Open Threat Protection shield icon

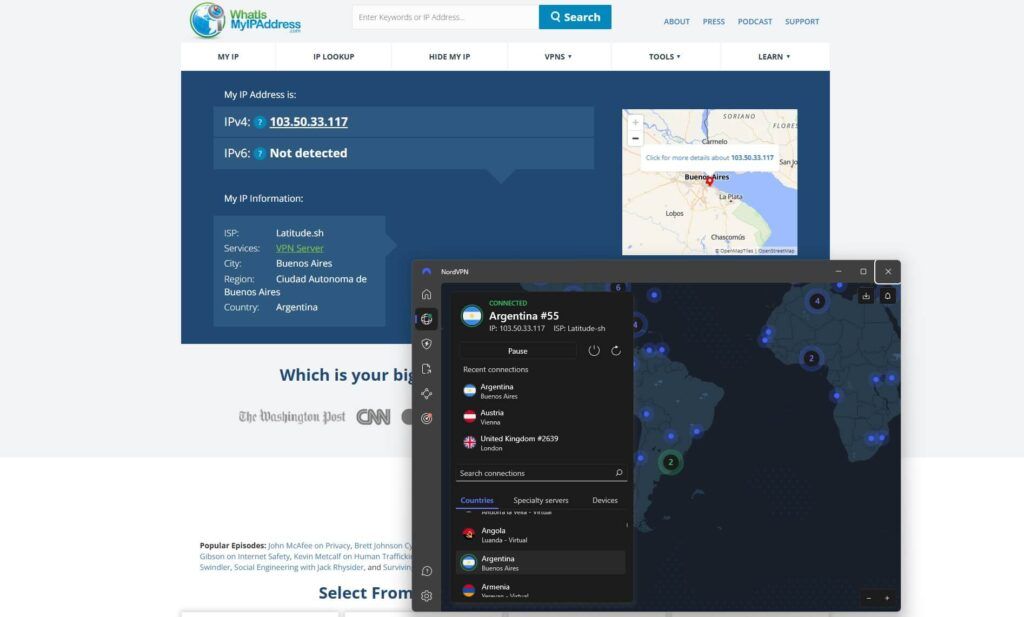[427, 343]
